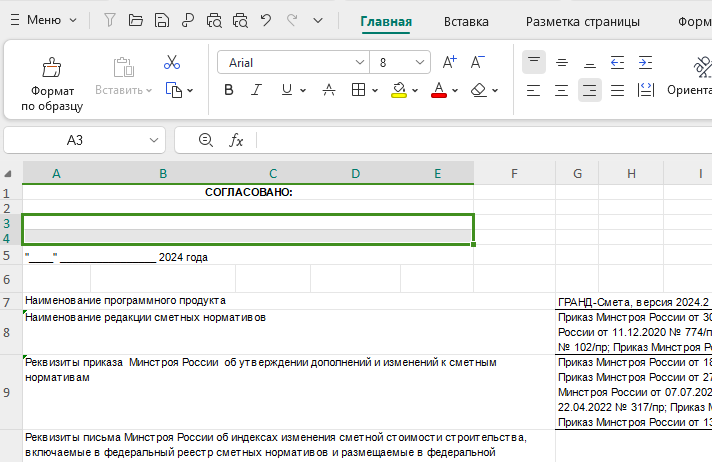Click the Name Box showing A3
The width and height of the screenshot is (712, 462).
pyautogui.click(x=75, y=140)
